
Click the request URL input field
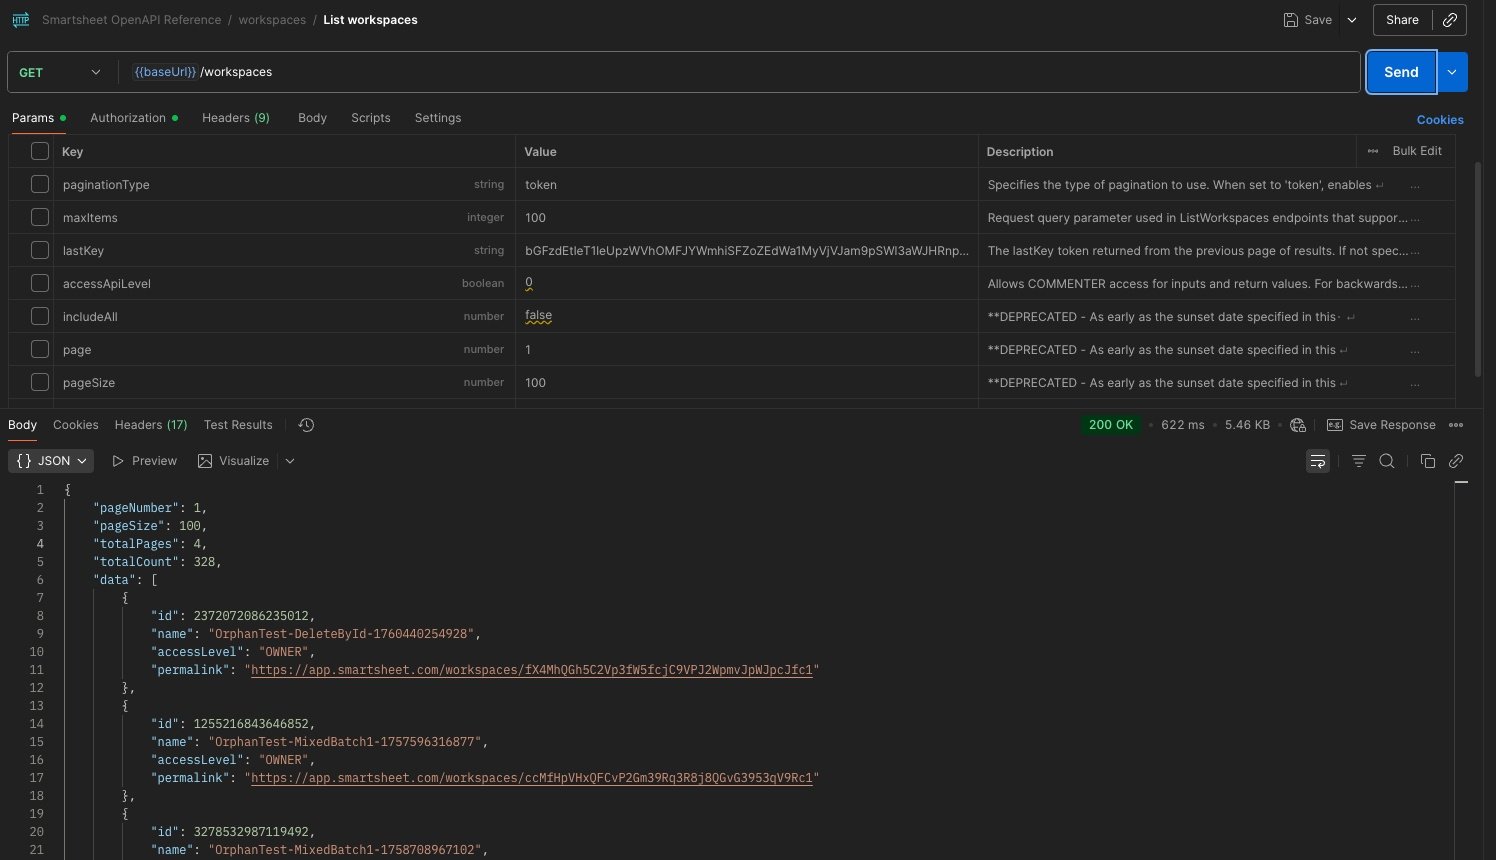(x=740, y=72)
